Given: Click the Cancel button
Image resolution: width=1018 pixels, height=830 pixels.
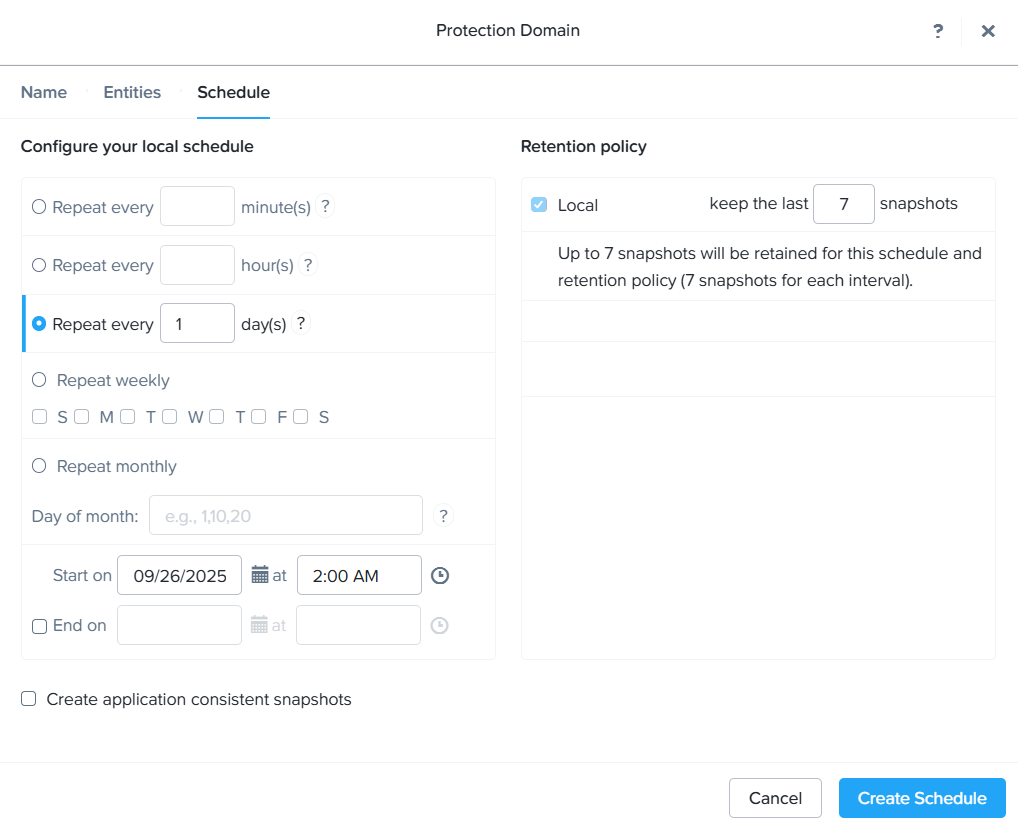Looking at the screenshot, I should click(x=775, y=798).
